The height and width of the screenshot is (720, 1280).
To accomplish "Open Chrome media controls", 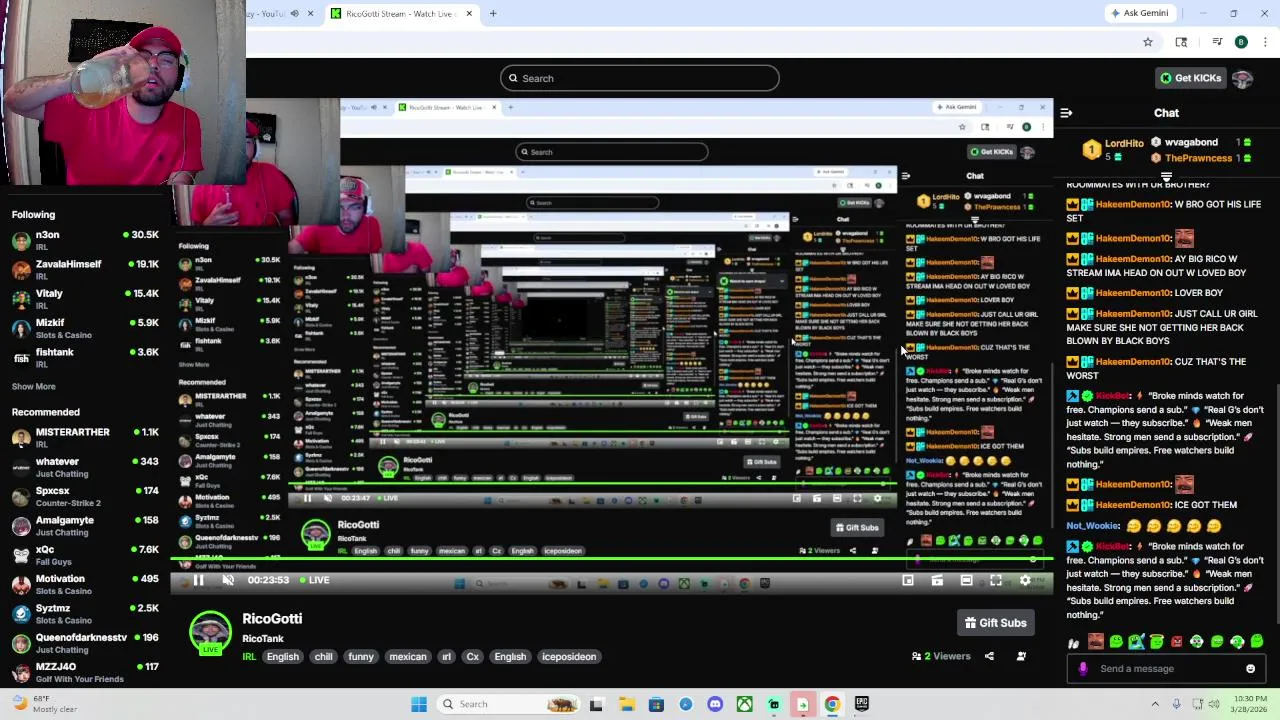I will pos(1217,42).
